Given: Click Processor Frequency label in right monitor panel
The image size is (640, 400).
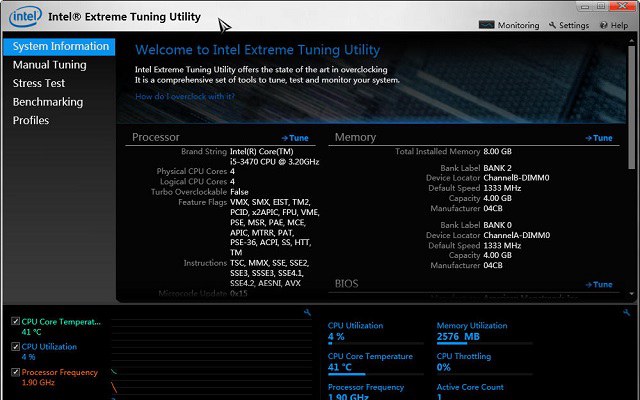Looking at the screenshot, I should pyautogui.click(x=366, y=387).
